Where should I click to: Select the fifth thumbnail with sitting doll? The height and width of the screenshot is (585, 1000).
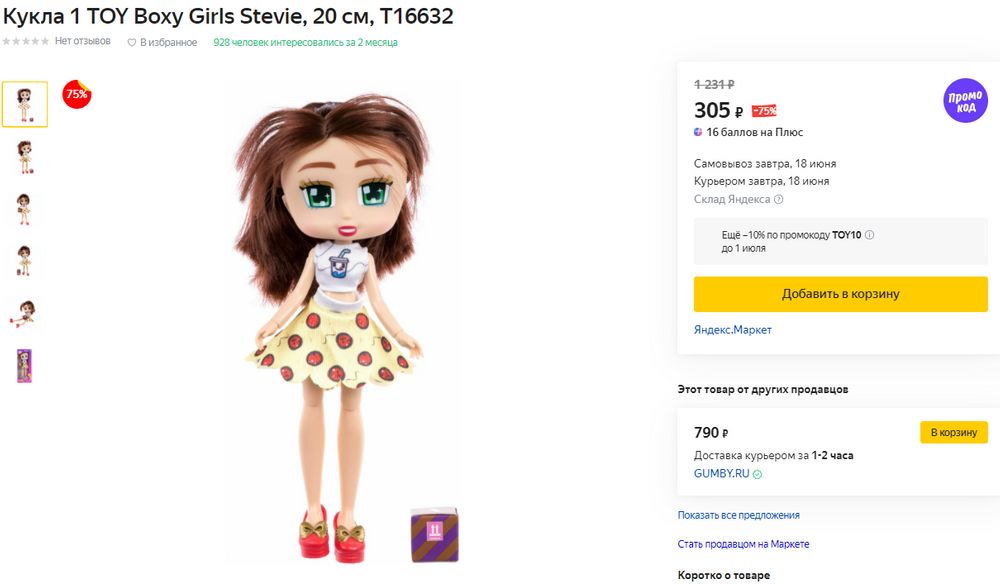(x=24, y=313)
